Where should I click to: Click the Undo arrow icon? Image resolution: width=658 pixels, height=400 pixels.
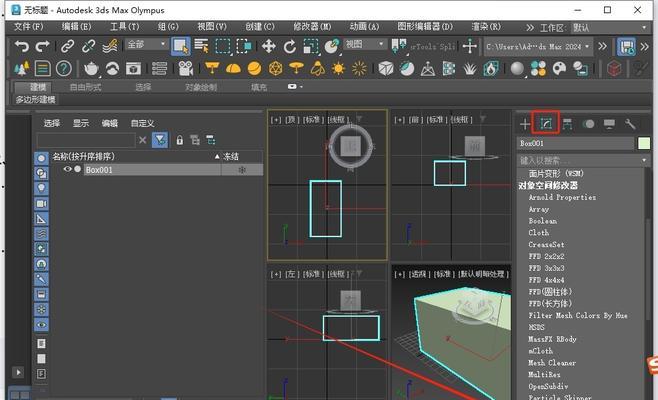[x=21, y=46]
